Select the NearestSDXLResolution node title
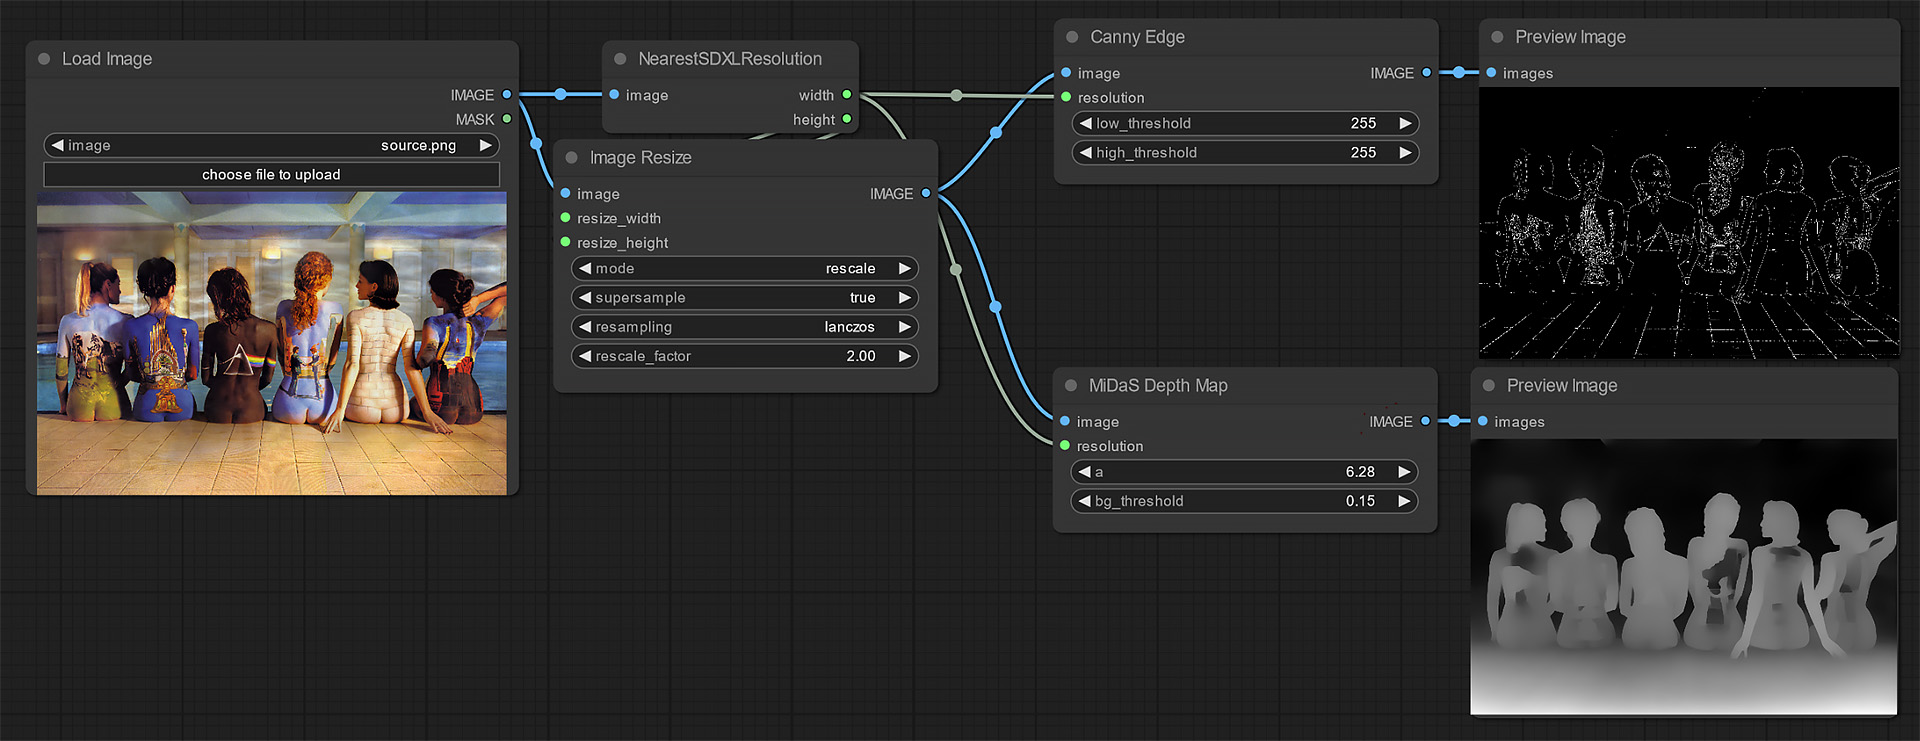 pos(730,59)
